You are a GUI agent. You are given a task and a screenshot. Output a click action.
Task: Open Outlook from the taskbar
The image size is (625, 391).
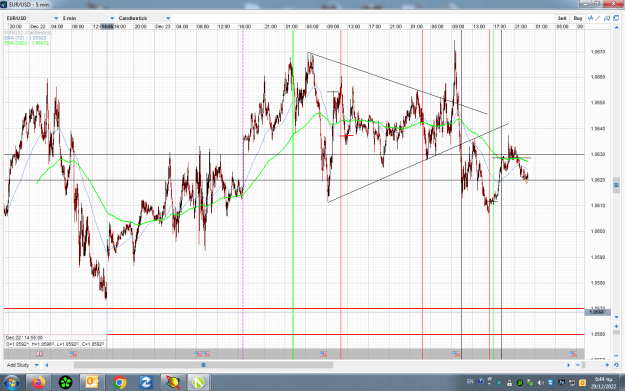tap(92, 383)
